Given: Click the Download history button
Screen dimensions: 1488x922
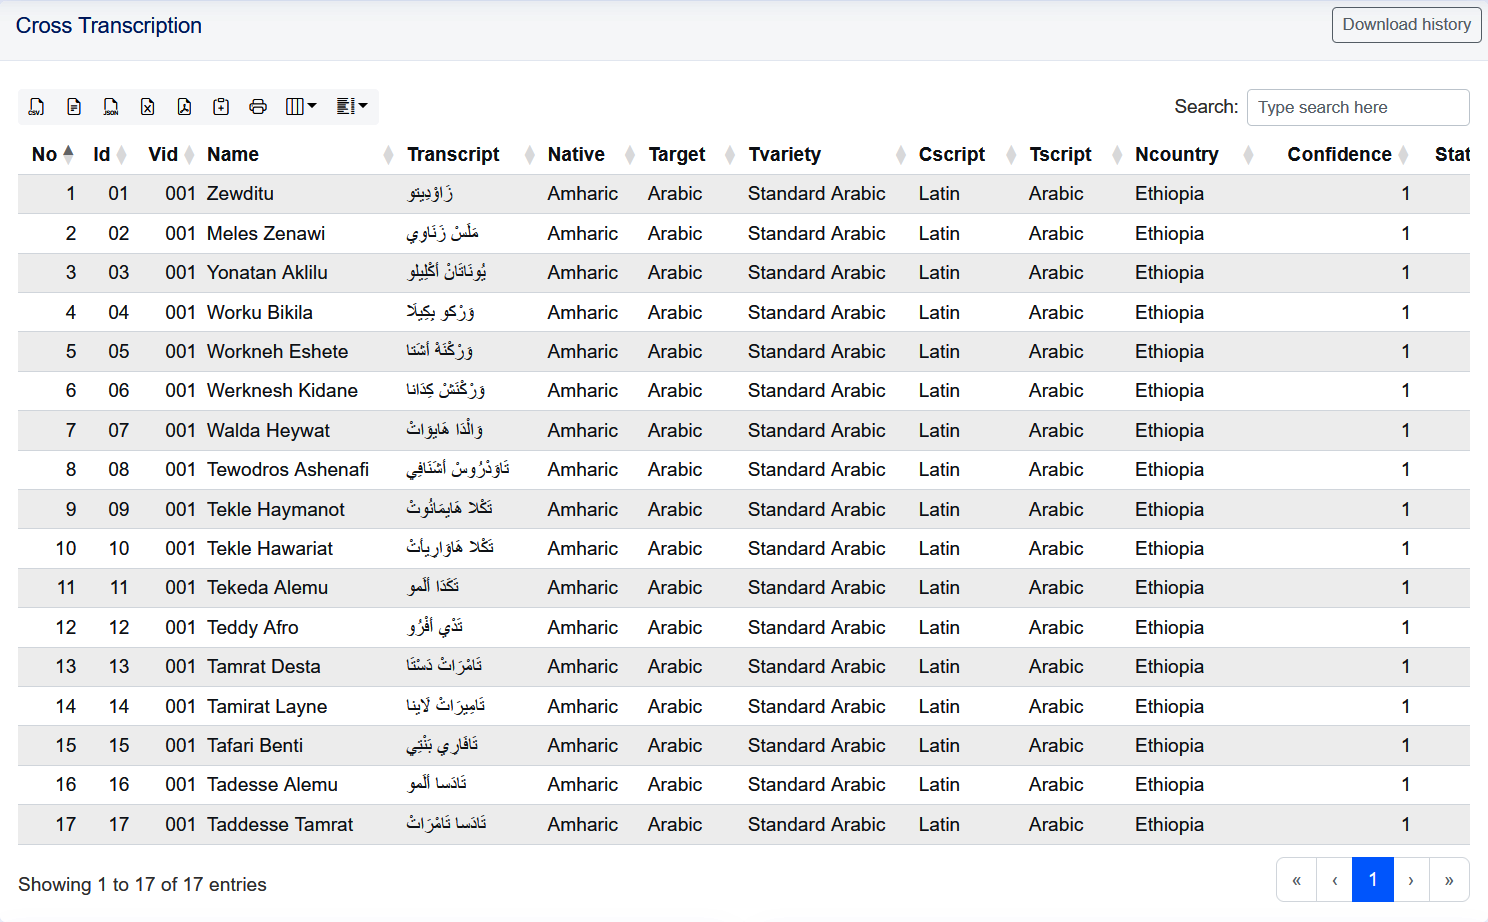Looking at the screenshot, I should coord(1406,25).
